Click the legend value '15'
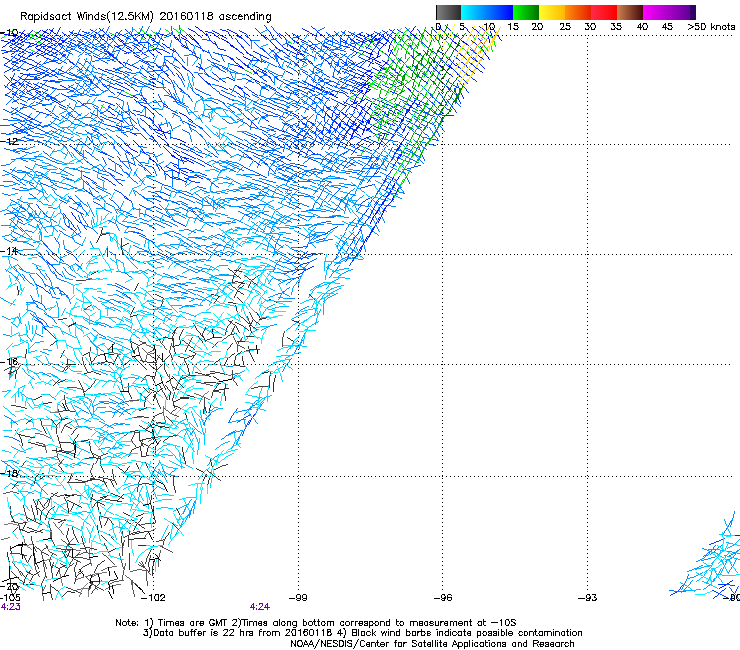The height and width of the screenshot is (650, 740). click(513, 27)
